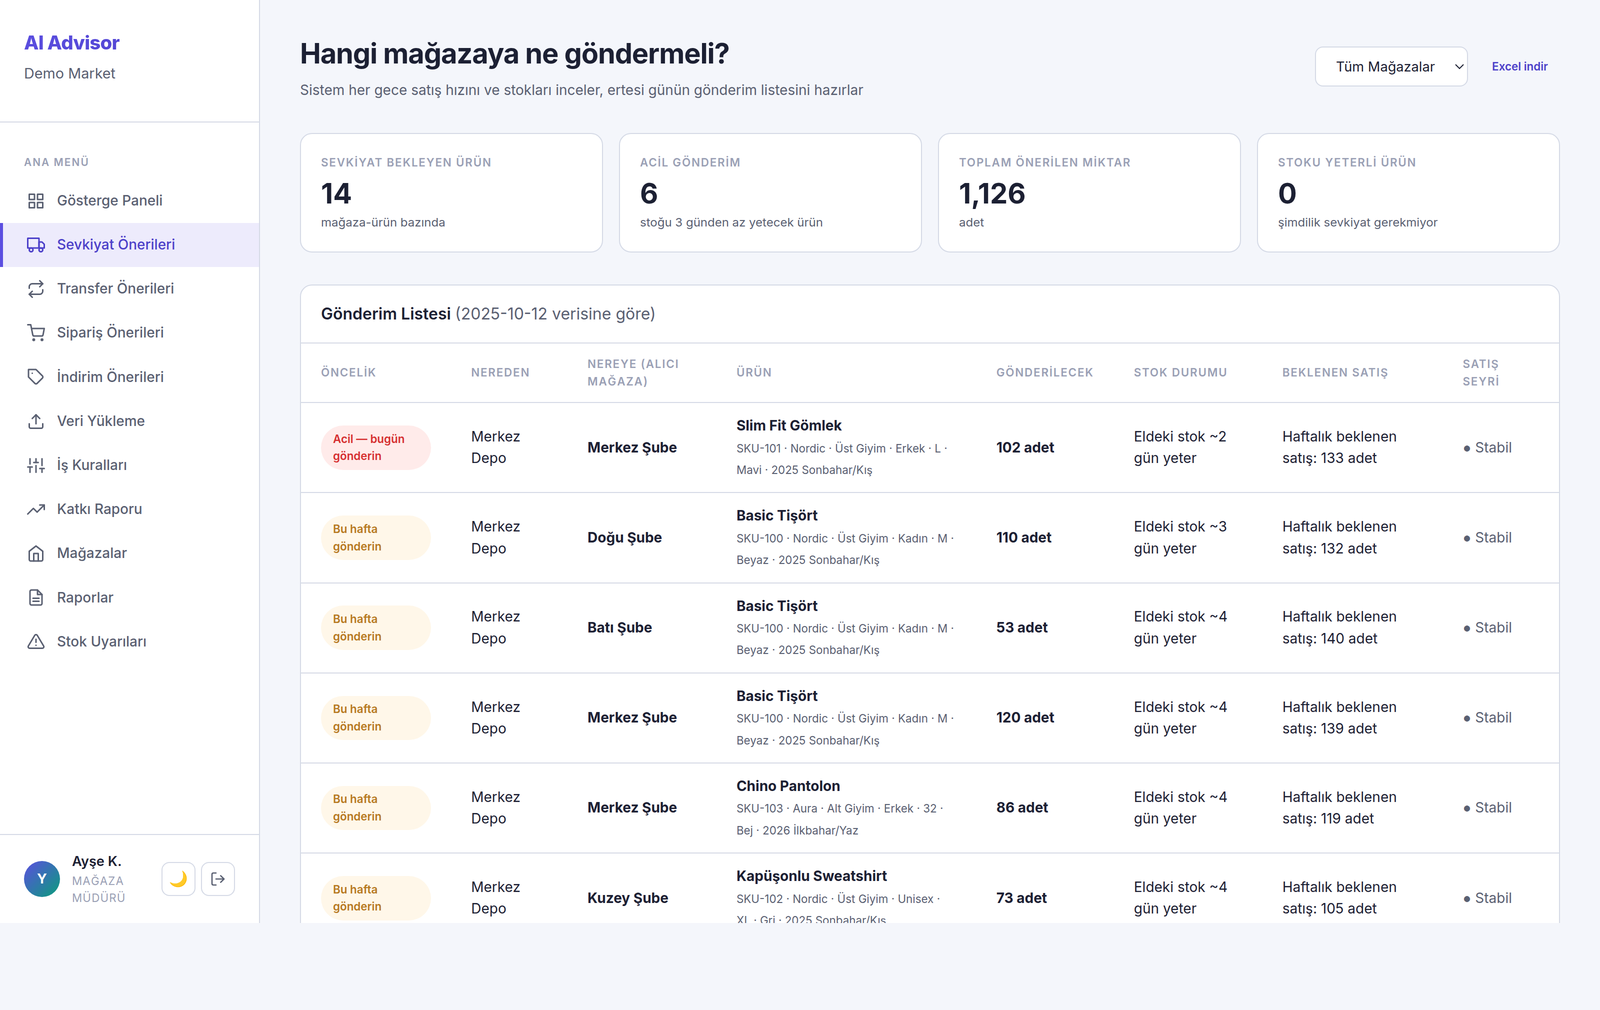Image resolution: width=1600 pixels, height=1010 pixels.
Task: Click the Acil — bugün gönderin badge
Action: [x=375, y=448]
